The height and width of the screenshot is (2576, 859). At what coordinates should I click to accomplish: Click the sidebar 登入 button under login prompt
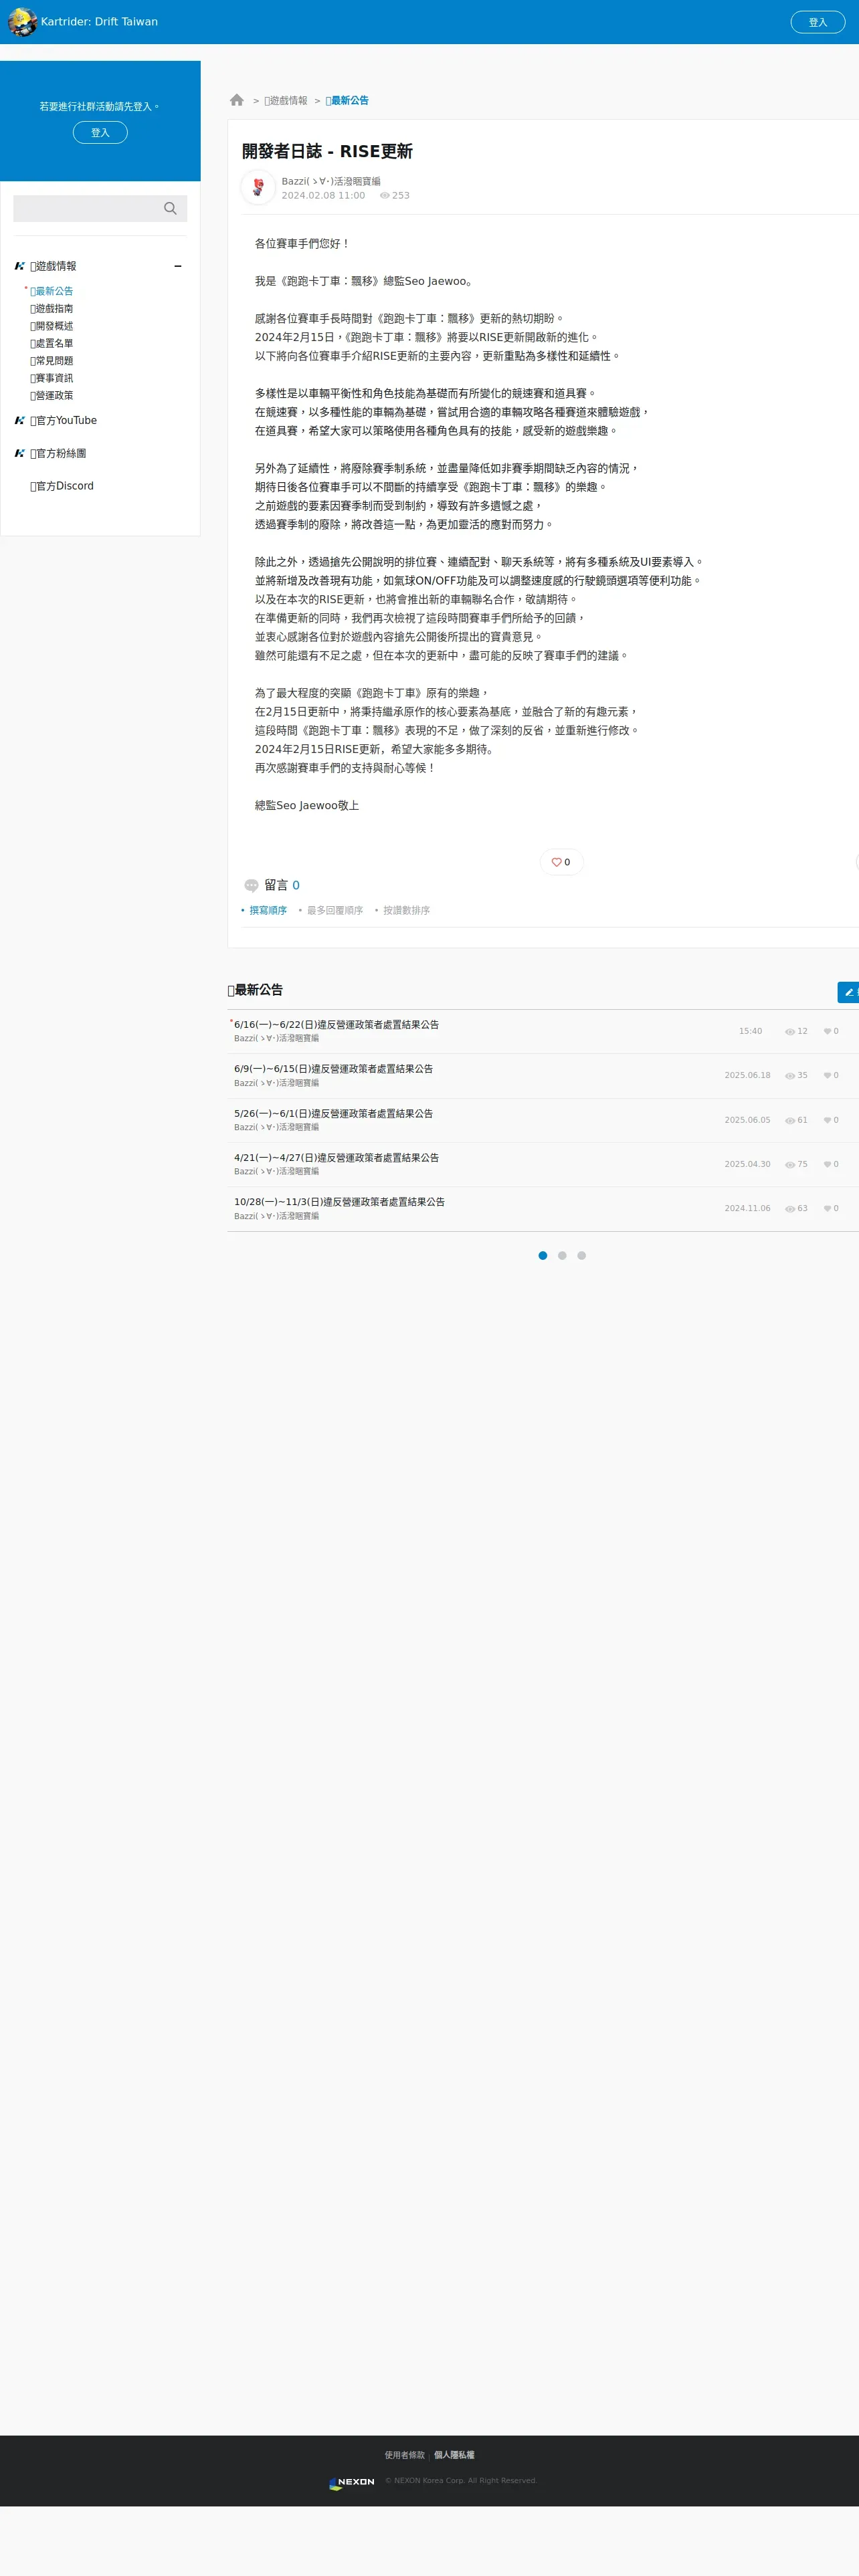pos(100,132)
